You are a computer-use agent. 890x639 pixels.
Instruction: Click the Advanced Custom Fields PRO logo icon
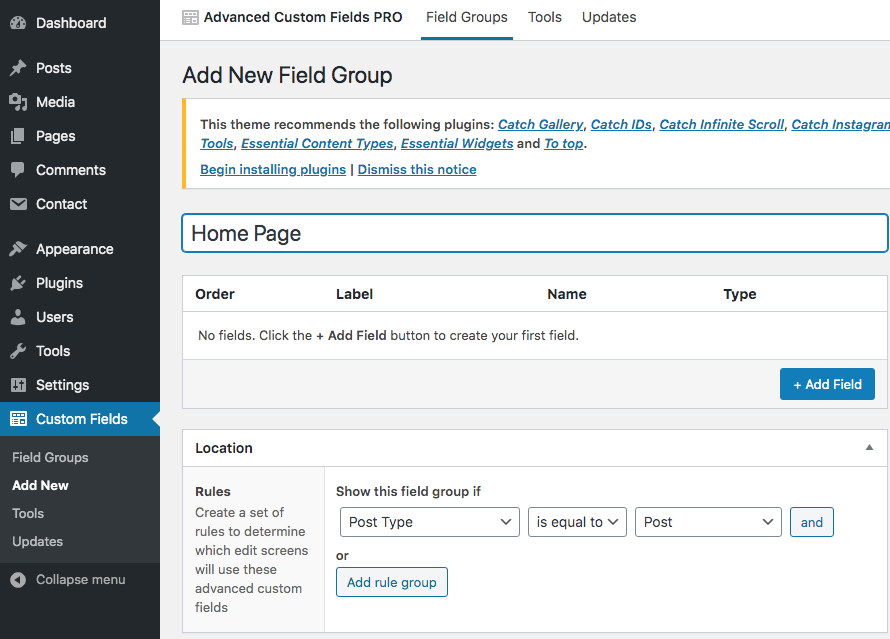click(x=190, y=18)
